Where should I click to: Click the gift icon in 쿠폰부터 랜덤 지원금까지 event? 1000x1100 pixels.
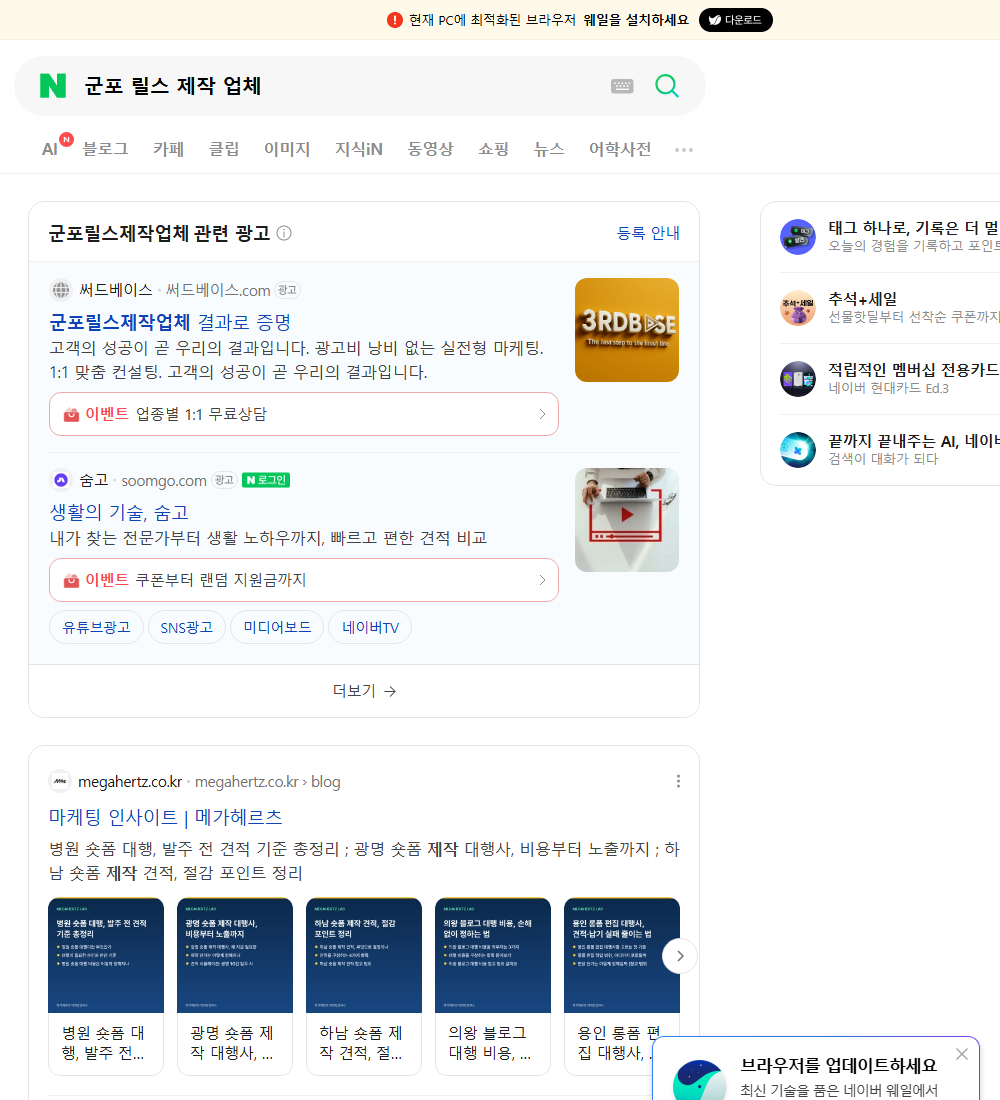click(71, 581)
